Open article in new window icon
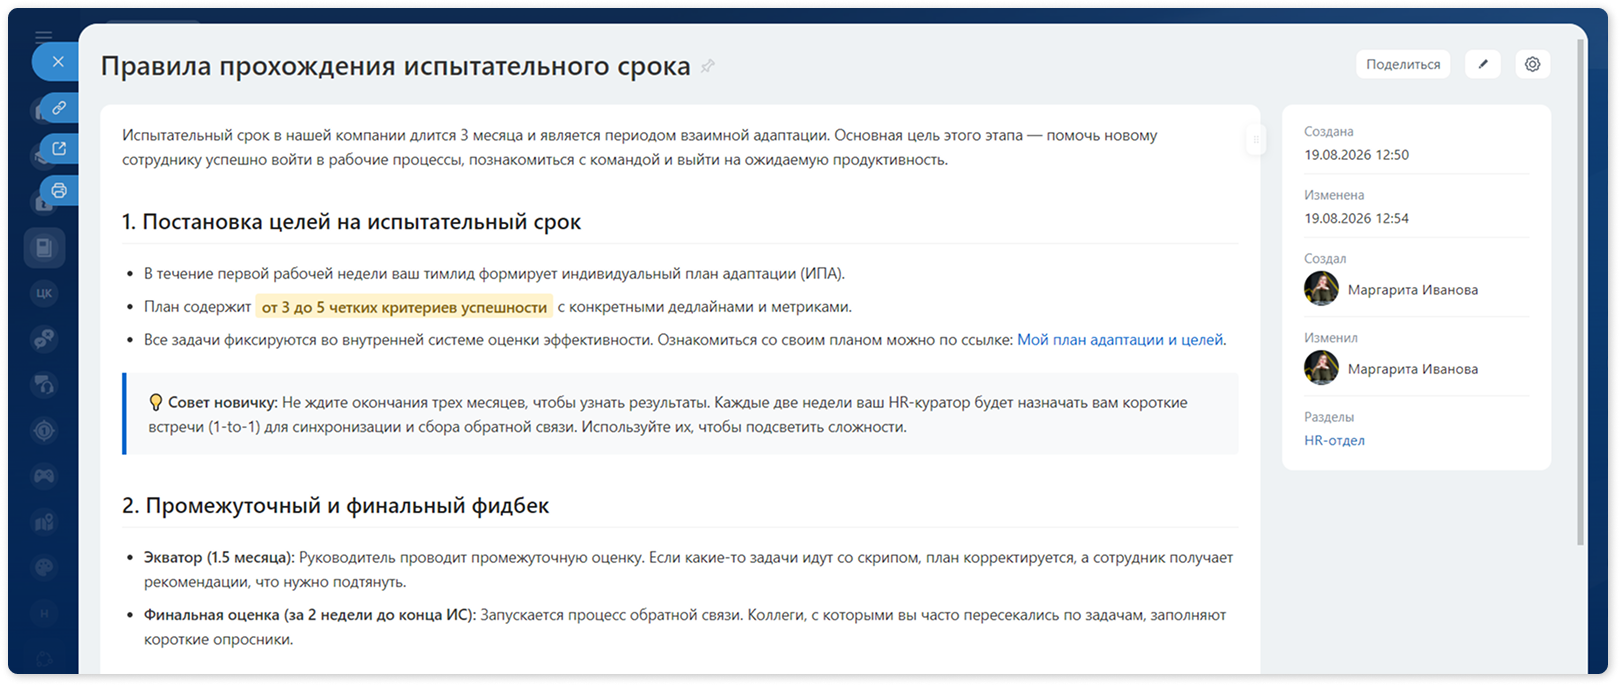The width and height of the screenshot is (1620, 686). point(59,149)
